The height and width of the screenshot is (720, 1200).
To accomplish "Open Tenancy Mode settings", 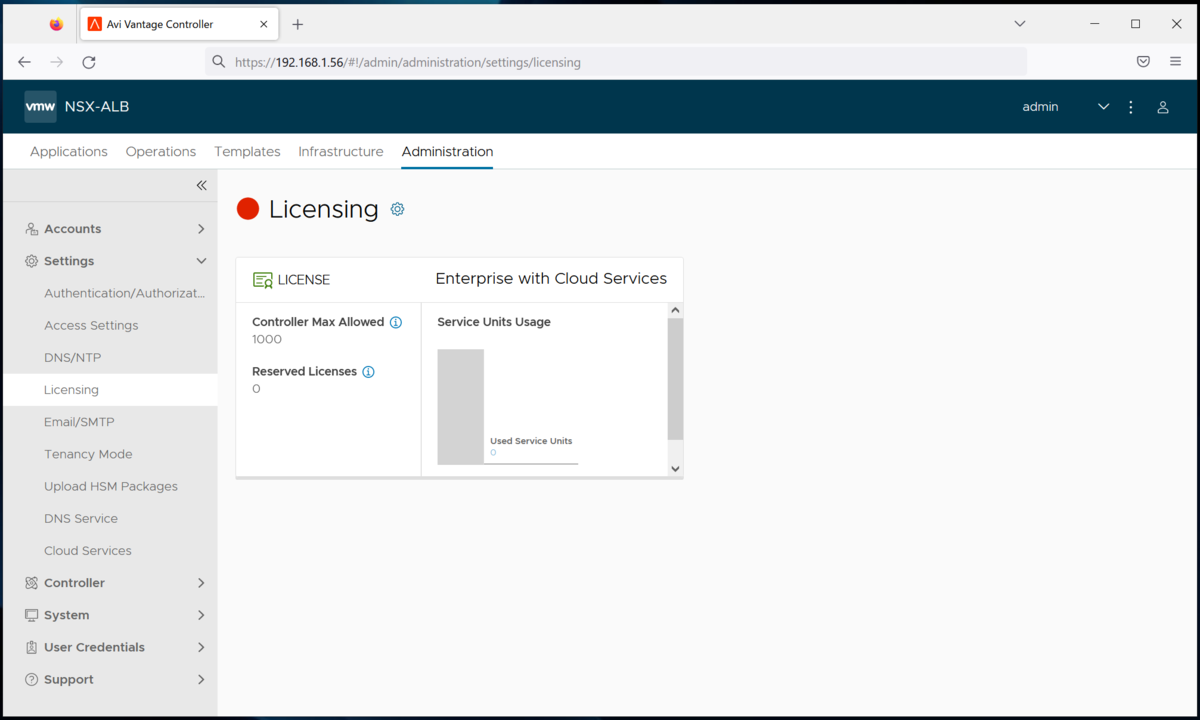I will coord(88,454).
